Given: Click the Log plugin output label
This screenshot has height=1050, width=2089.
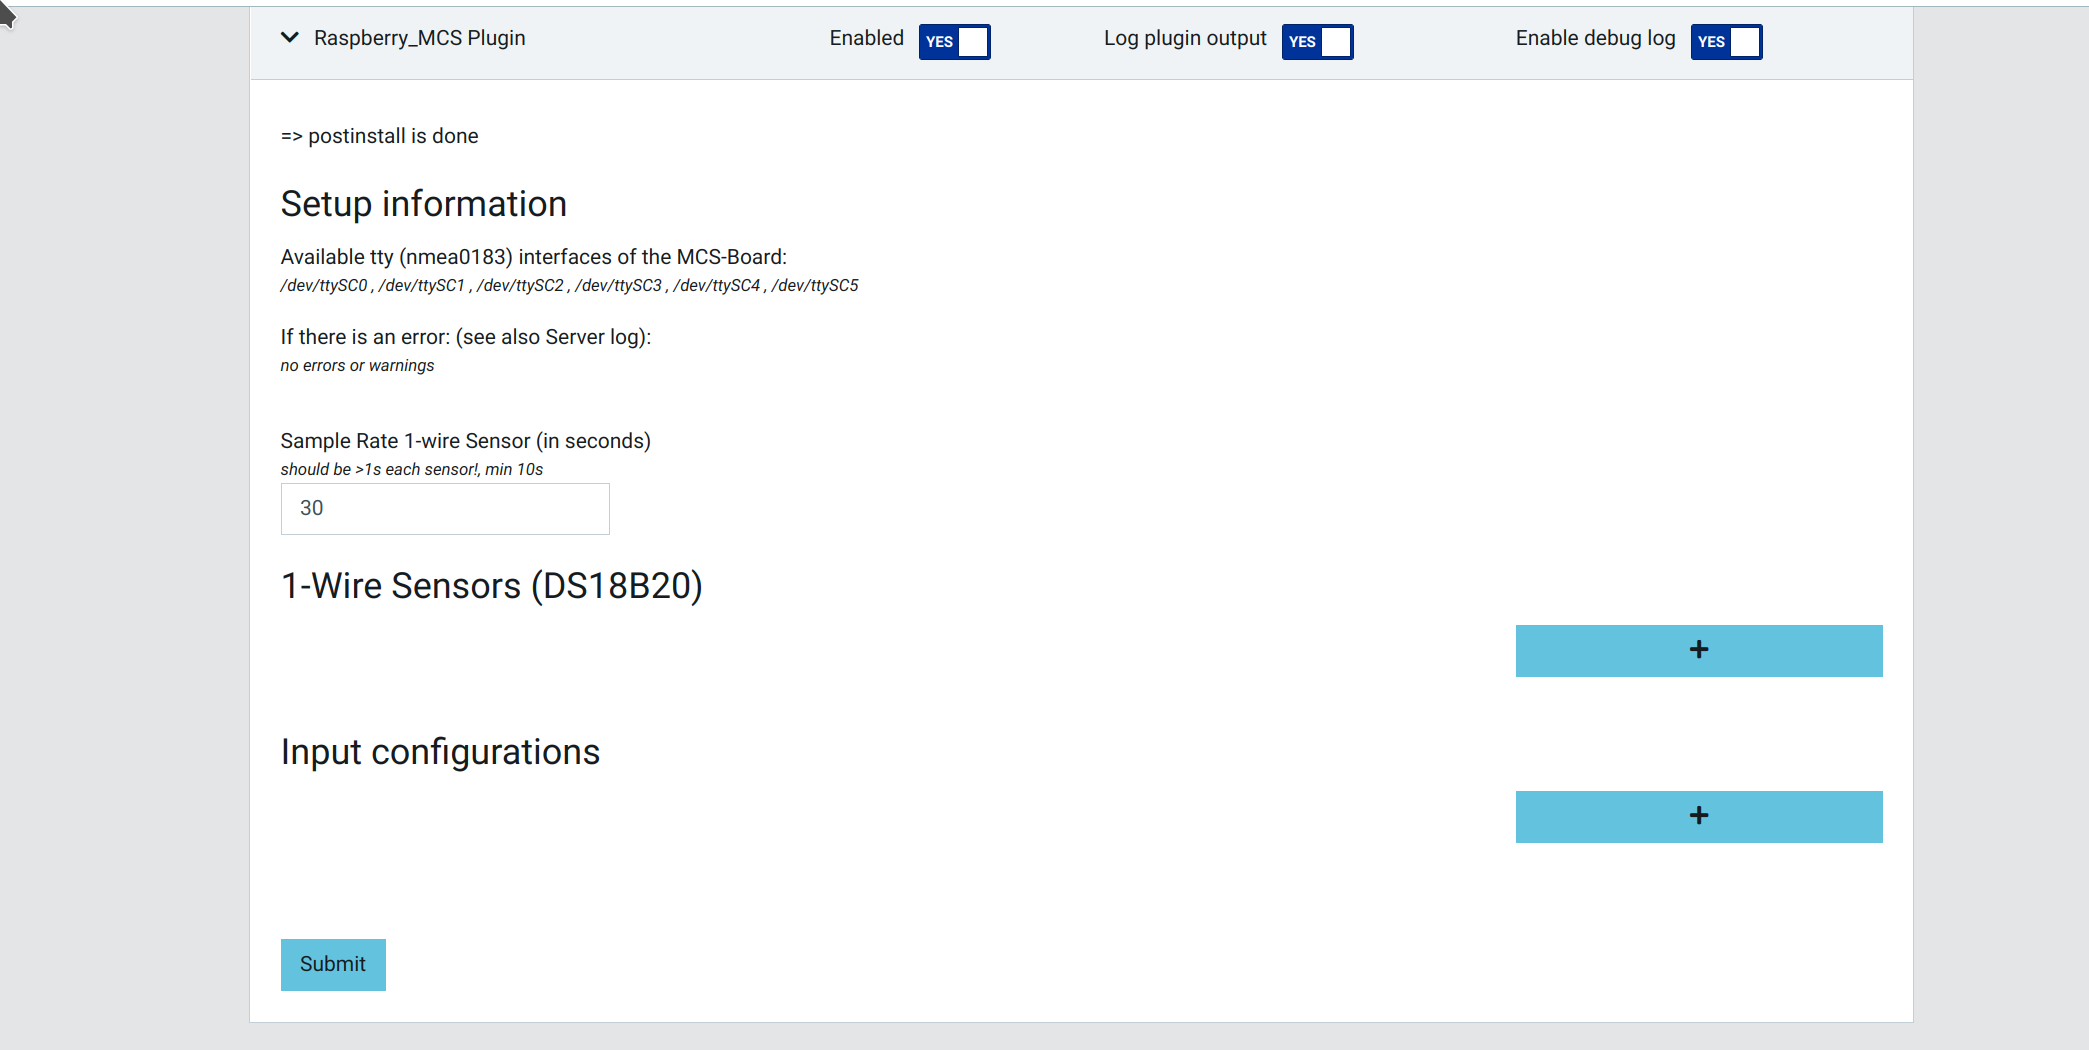Looking at the screenshot, I should coord(1184,37).
